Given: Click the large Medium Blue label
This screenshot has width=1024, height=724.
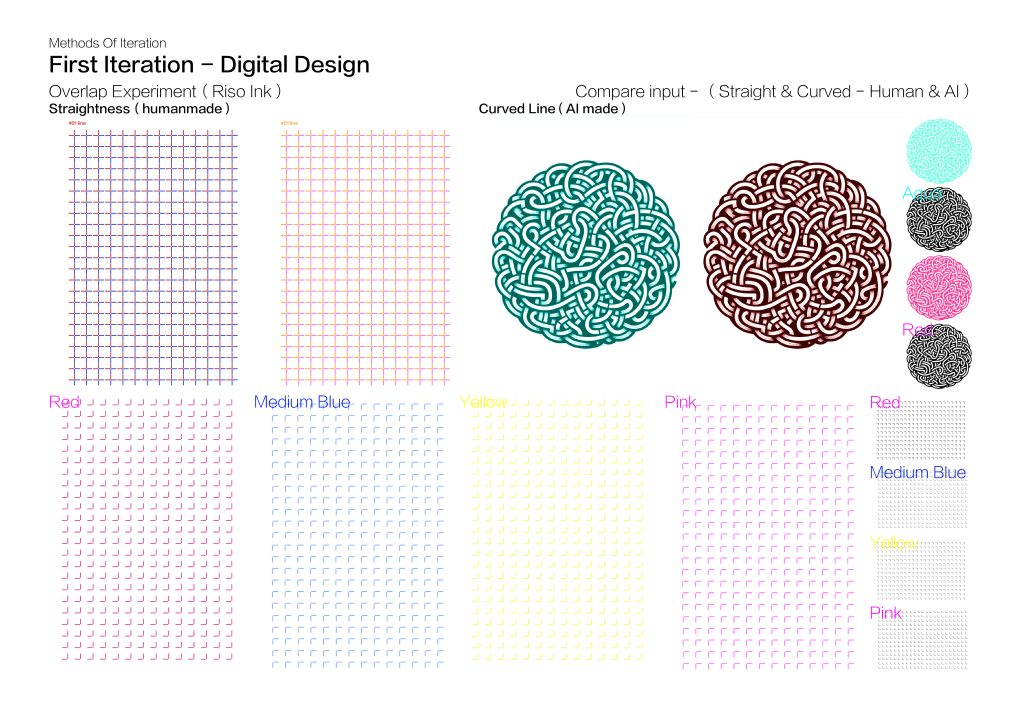Looking at the screenshot, I should [302, 402].
